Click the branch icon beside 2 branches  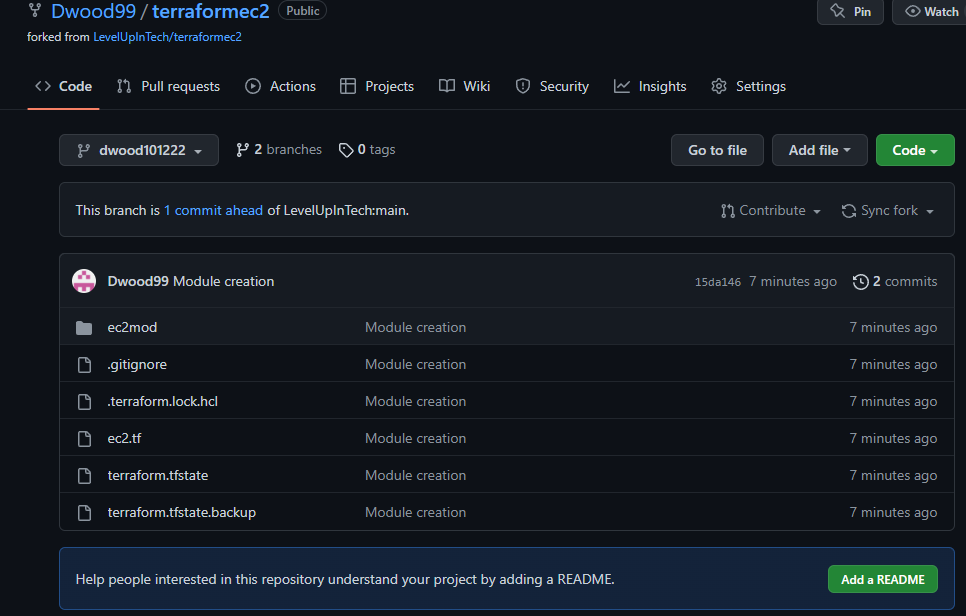[242, 150]
